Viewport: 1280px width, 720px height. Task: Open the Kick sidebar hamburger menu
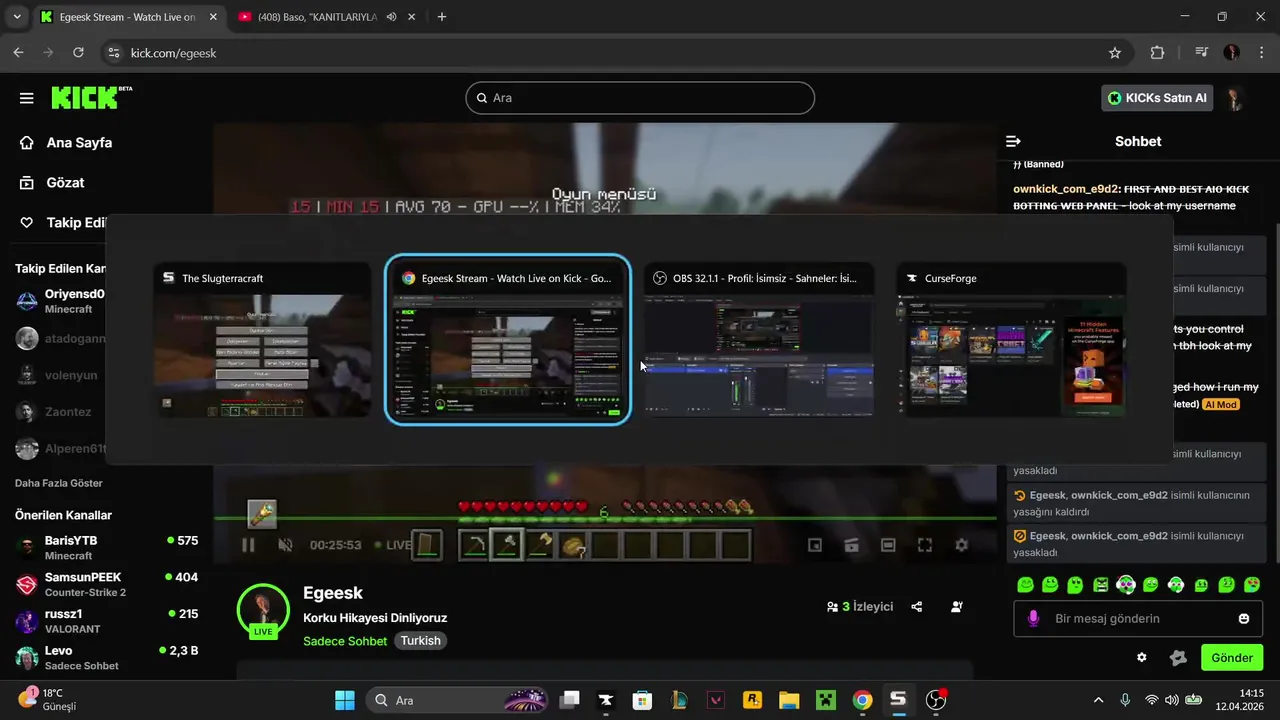tap(27, 98)
